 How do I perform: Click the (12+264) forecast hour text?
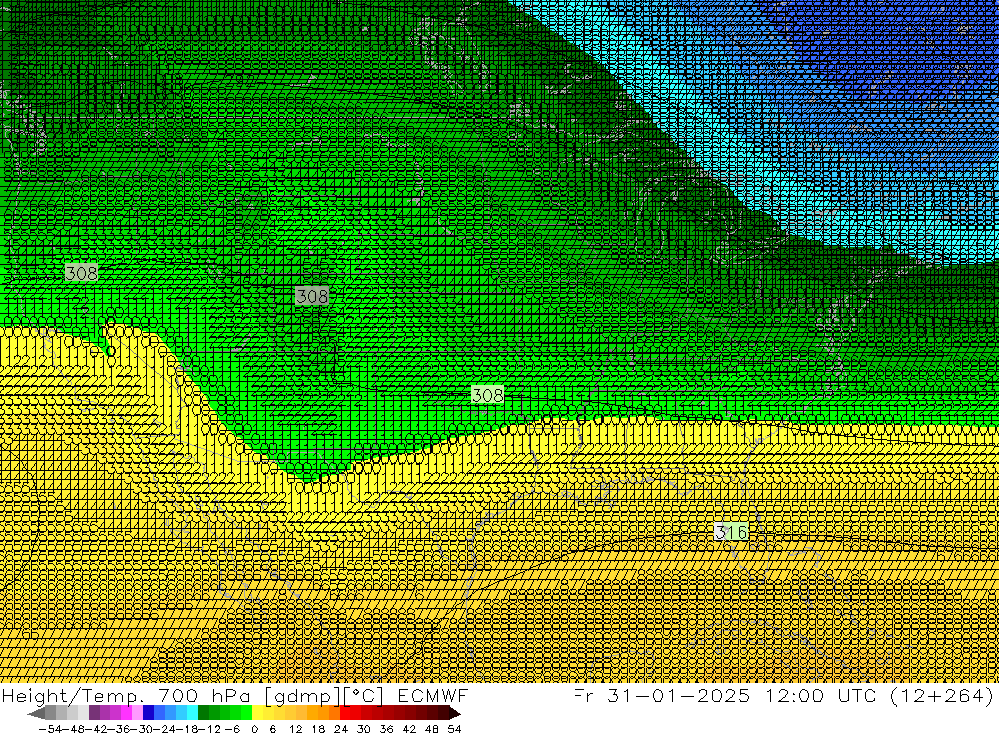(x=942, y=695)
